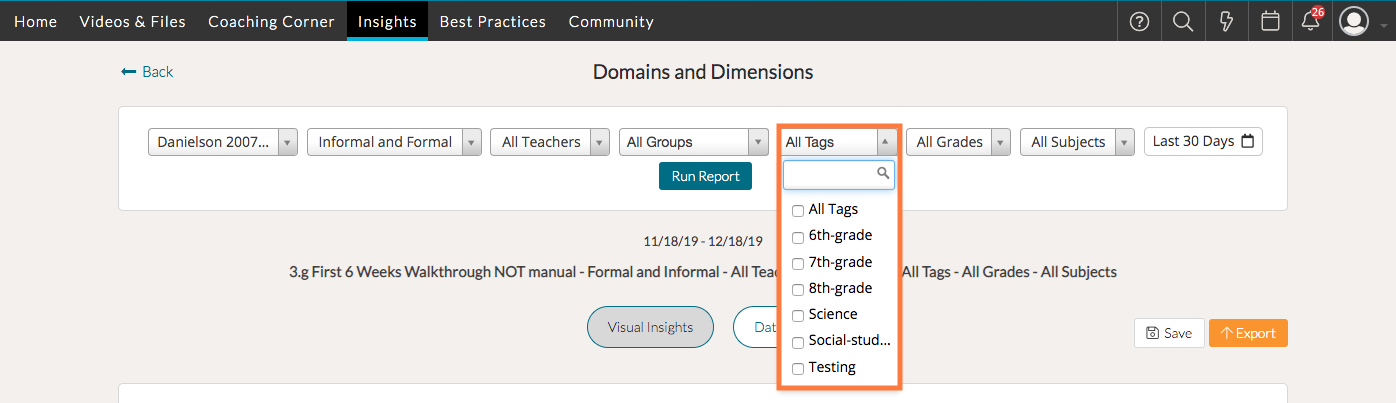The height and width of the screenshot is (403, 1396).
Task: Check the Science tag checkbox
Action: [x=798, y=315]
